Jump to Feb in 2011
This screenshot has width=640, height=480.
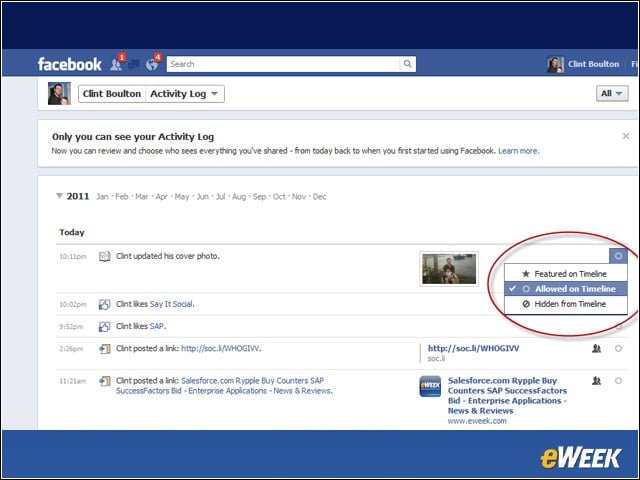122,197
